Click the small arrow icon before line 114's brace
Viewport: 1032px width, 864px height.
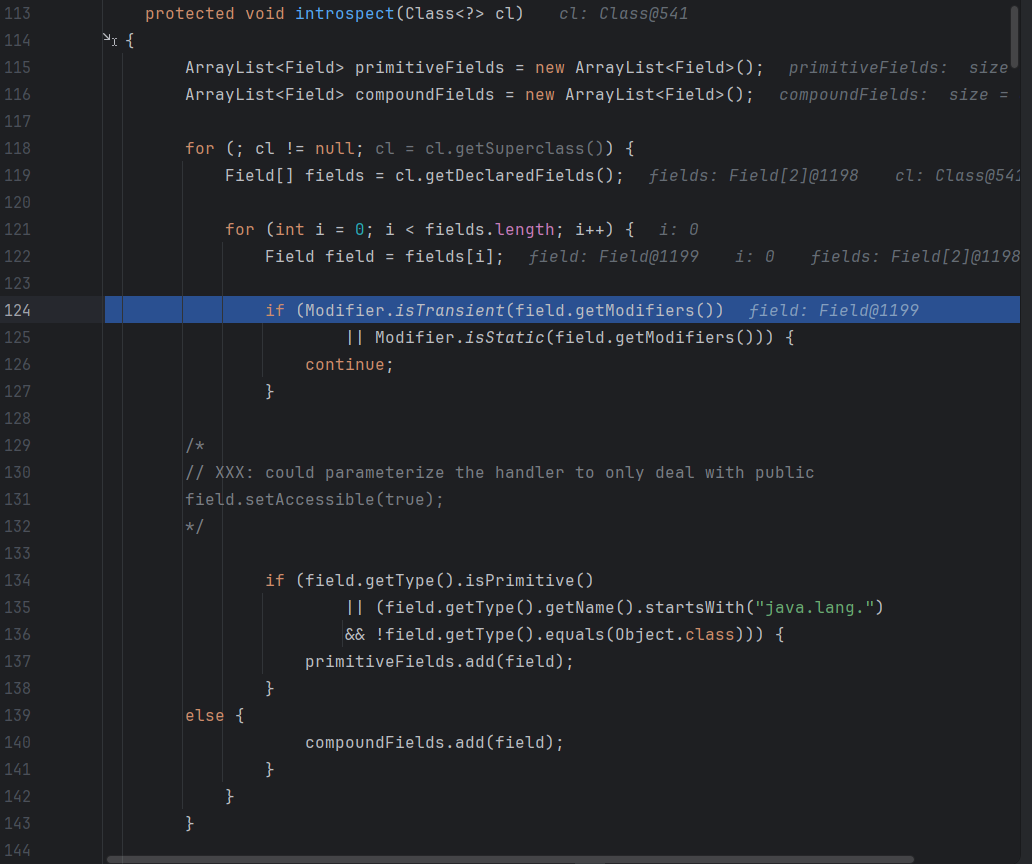pyautogui.click(x=109, y=39)
